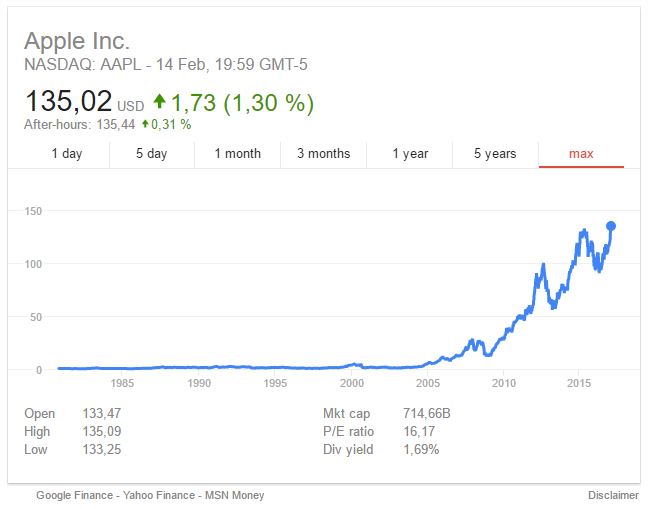The image size is (651, 509).
Task: Click the 2015 peak on the price line
Action: pos(583,231)
